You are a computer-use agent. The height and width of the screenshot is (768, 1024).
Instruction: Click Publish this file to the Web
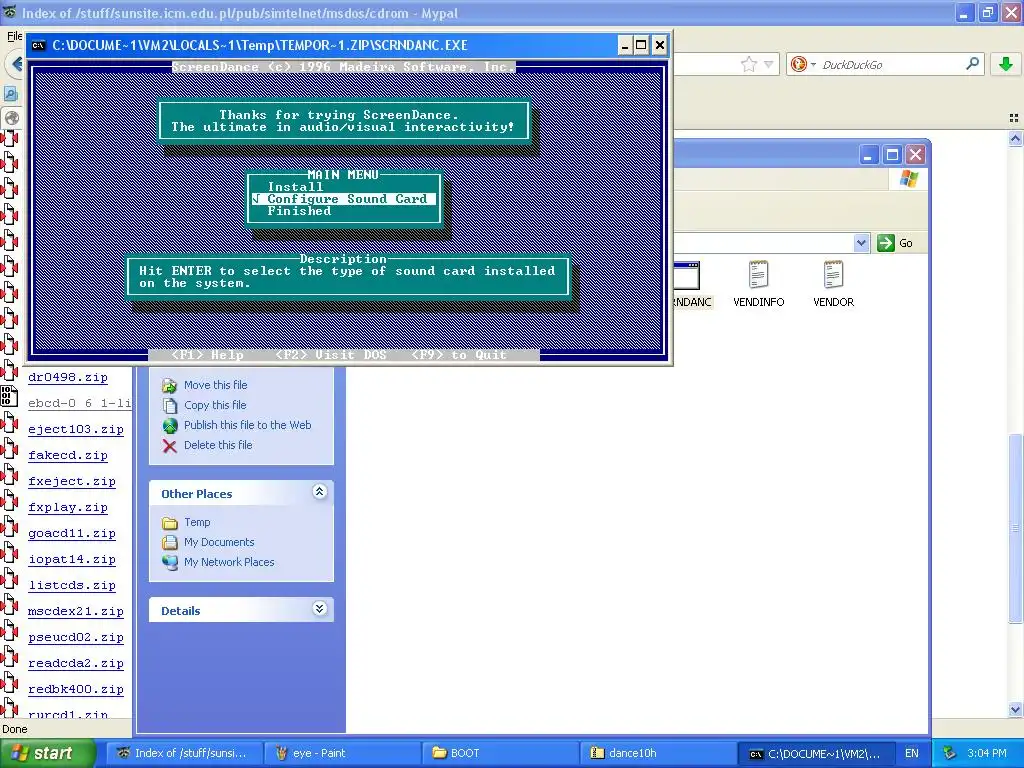click(x=248, y=425)
